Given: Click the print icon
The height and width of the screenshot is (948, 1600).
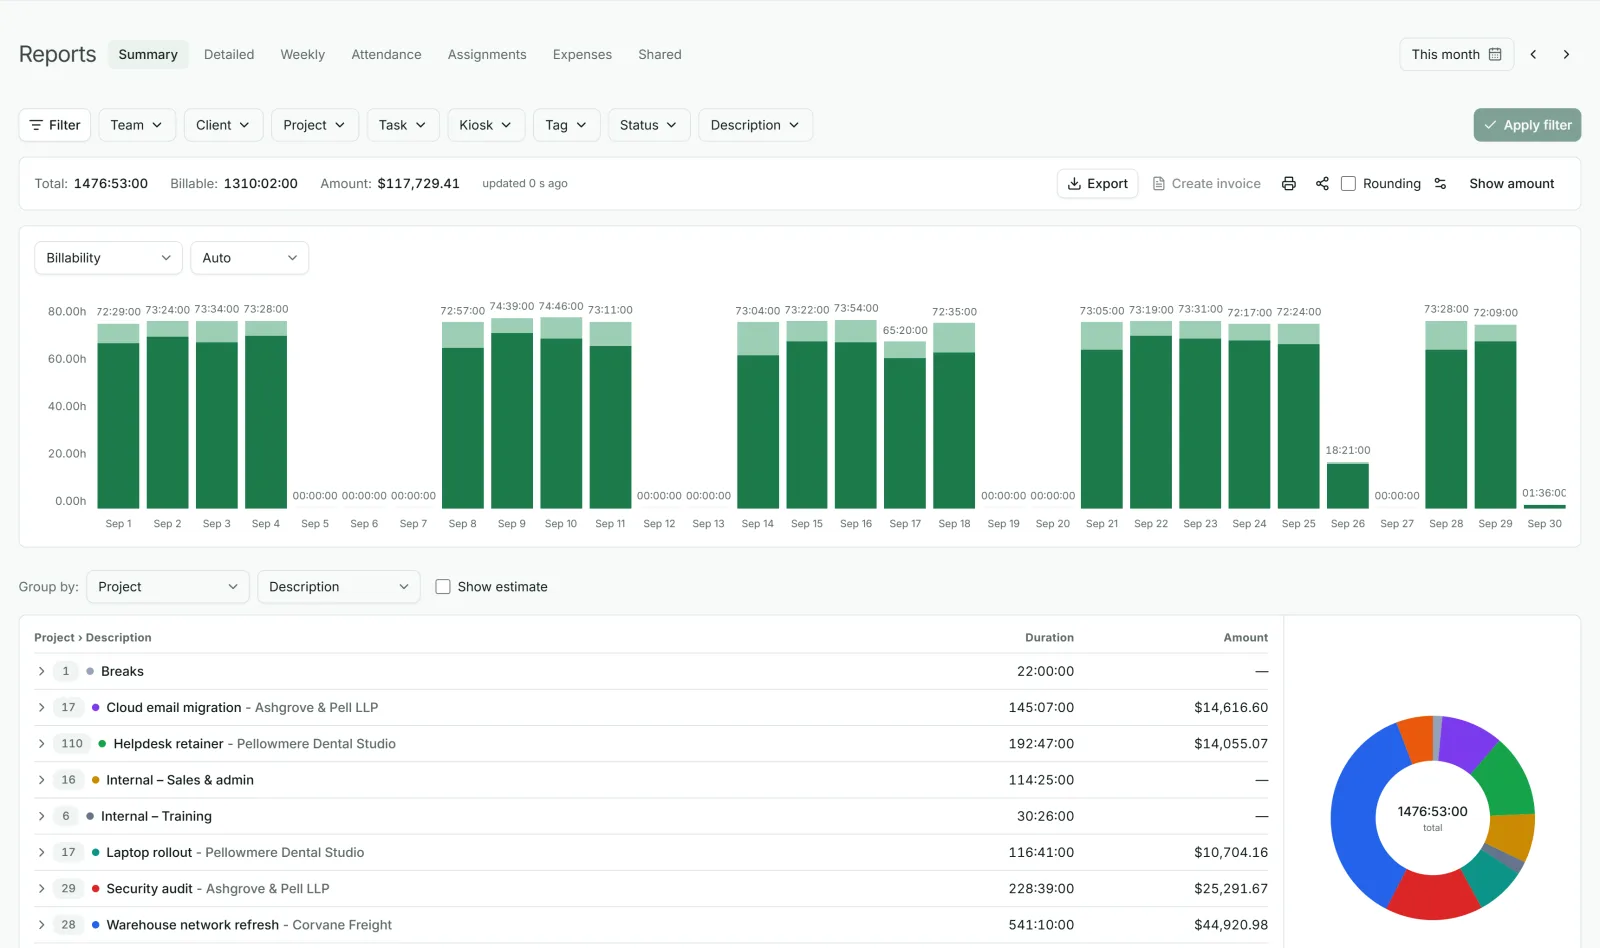Looking at the screenshot, I should [1288, 184].
